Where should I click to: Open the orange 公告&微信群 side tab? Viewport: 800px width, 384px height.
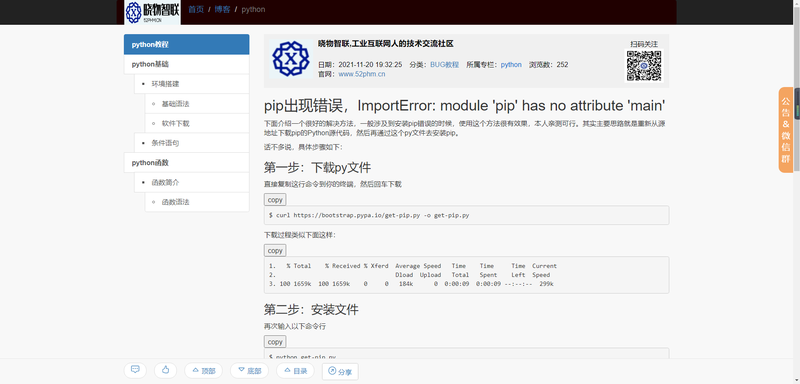click(786, 130)
